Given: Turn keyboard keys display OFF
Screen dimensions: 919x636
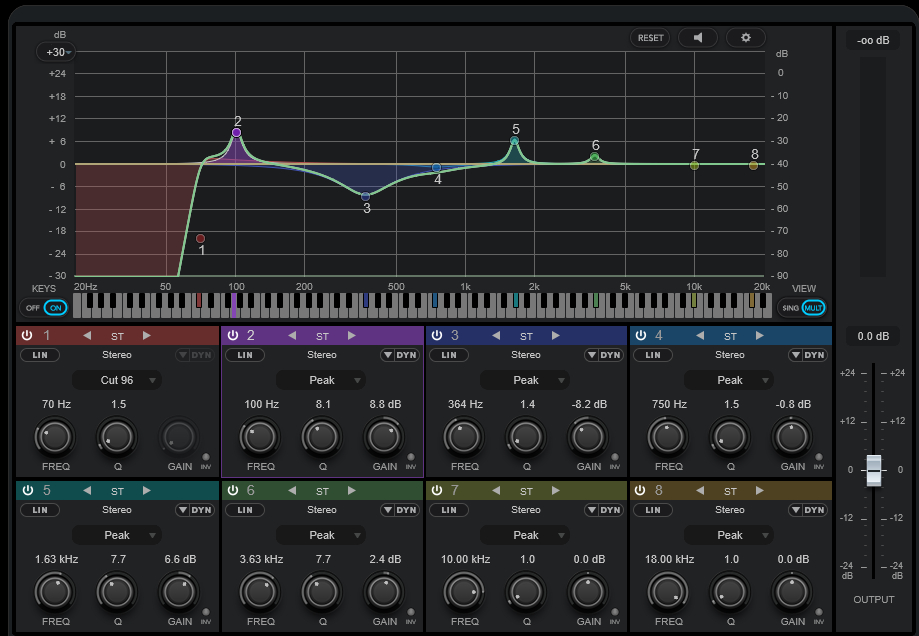Looking at the screenshot, I should click(33, 308).
